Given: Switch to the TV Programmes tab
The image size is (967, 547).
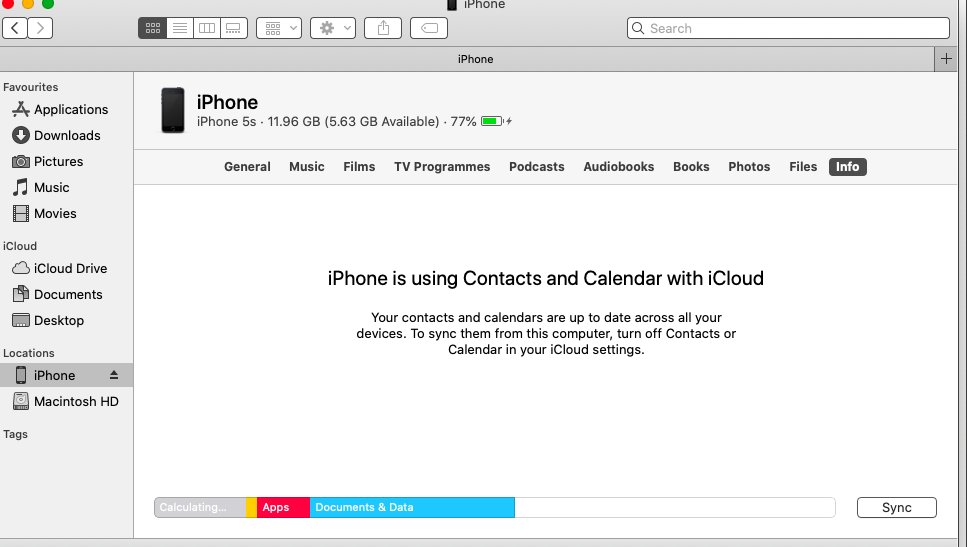Looking at the screenshot, I should click(442, 167).
